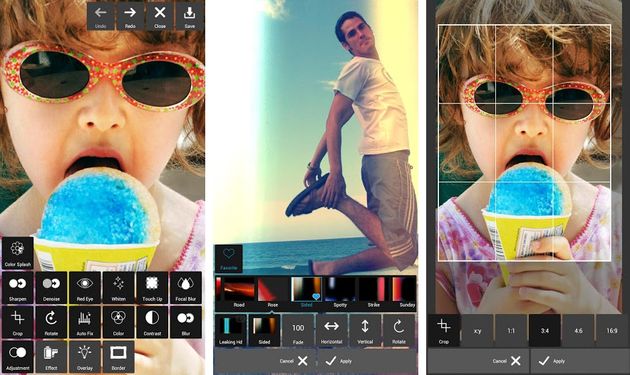630x375 pixels.
Task: Choose the Red Eye correction tool
Action: coord(85,287)
